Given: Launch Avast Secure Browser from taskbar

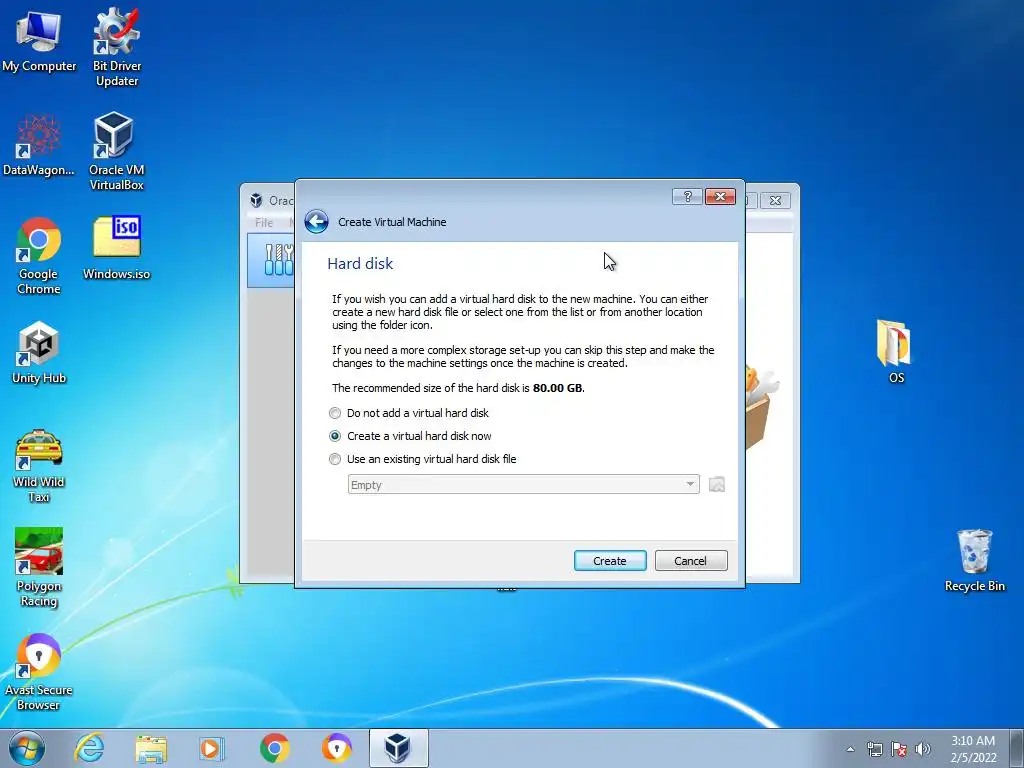Looking at the screenshot, I should [x=336, y=748].
